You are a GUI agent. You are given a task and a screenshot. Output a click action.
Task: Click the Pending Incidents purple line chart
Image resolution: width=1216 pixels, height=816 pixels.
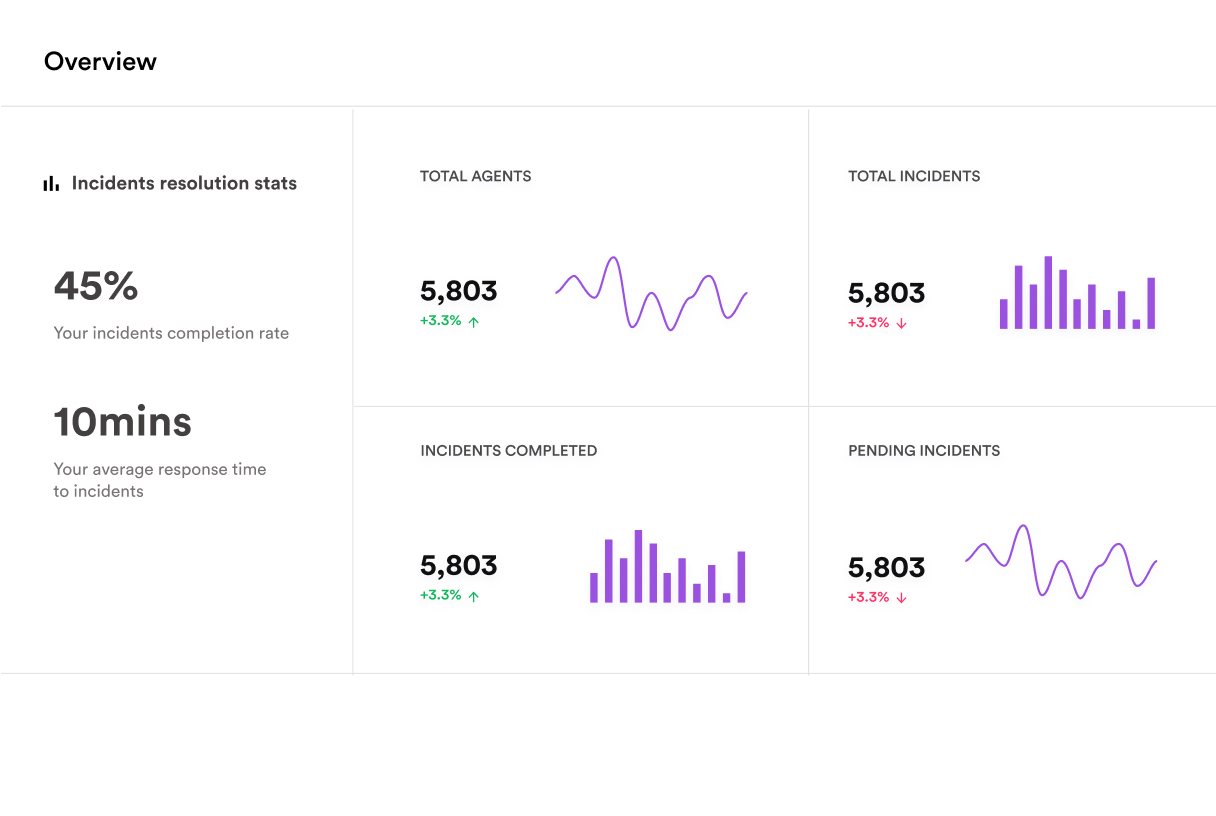(1060, 562)
